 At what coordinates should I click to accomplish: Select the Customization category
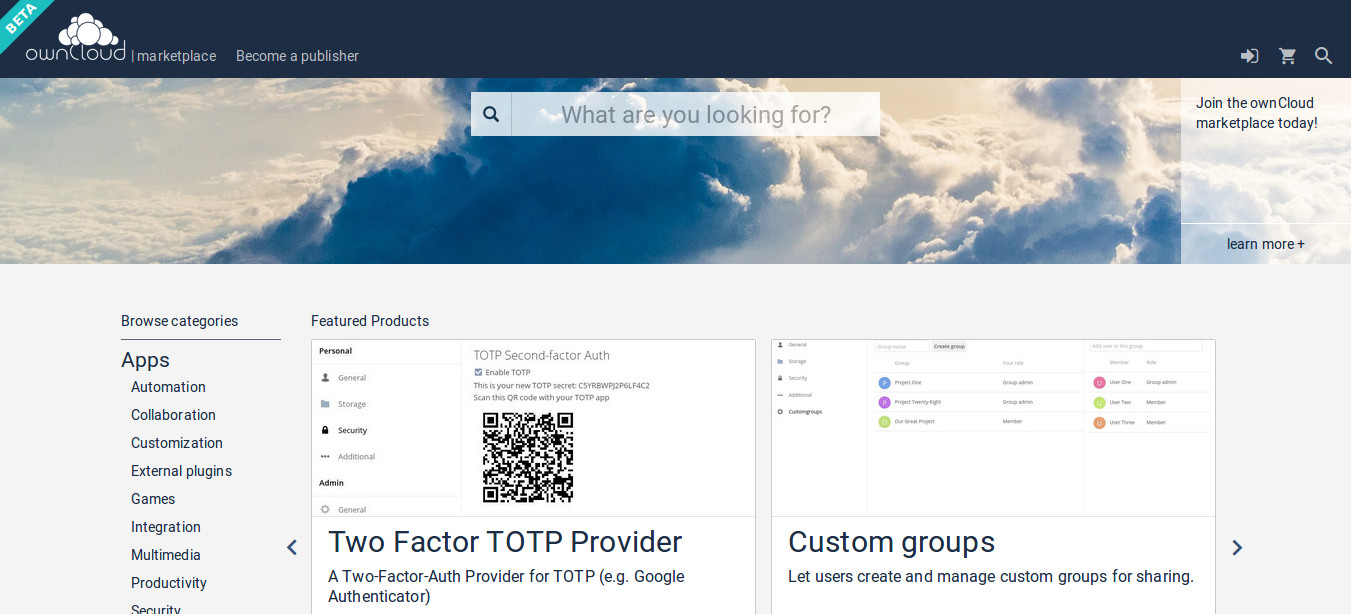coord(177,443)
